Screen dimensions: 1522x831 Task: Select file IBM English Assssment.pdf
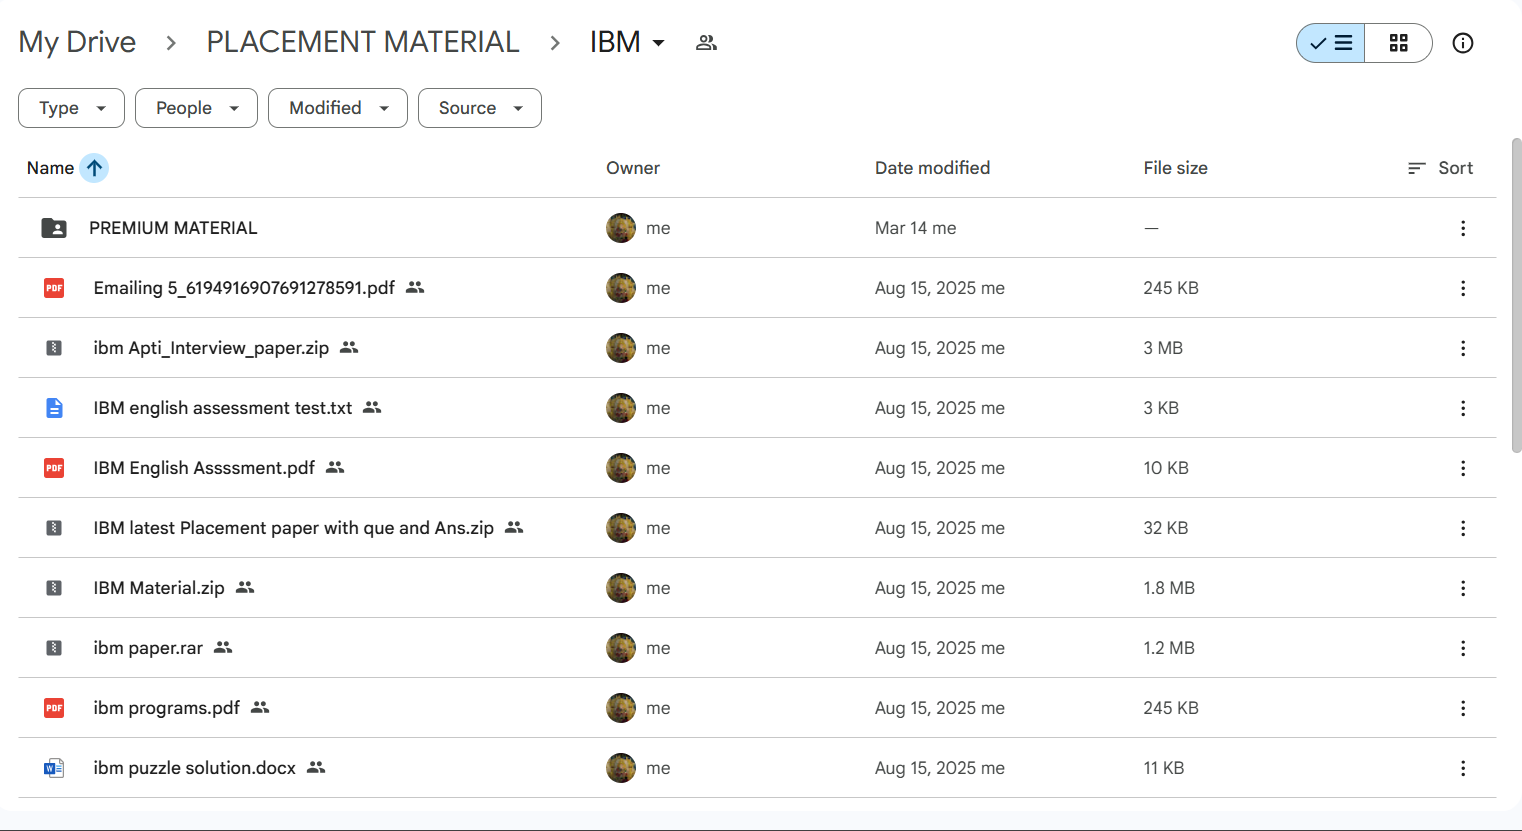(204, 468)
